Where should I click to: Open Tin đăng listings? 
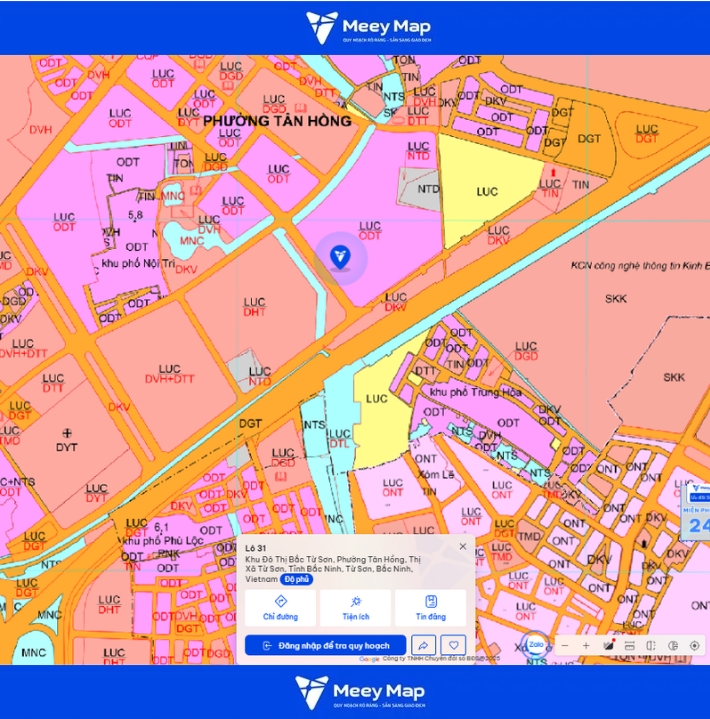point(430,608)
